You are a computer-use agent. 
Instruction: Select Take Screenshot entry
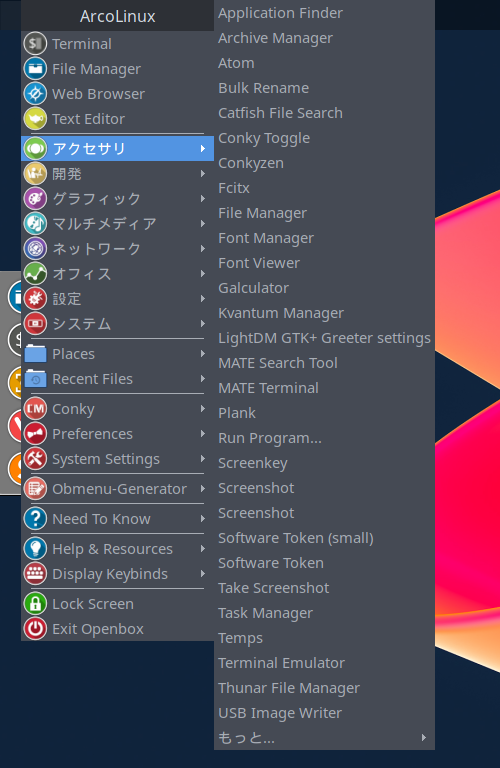coord(324,587)
